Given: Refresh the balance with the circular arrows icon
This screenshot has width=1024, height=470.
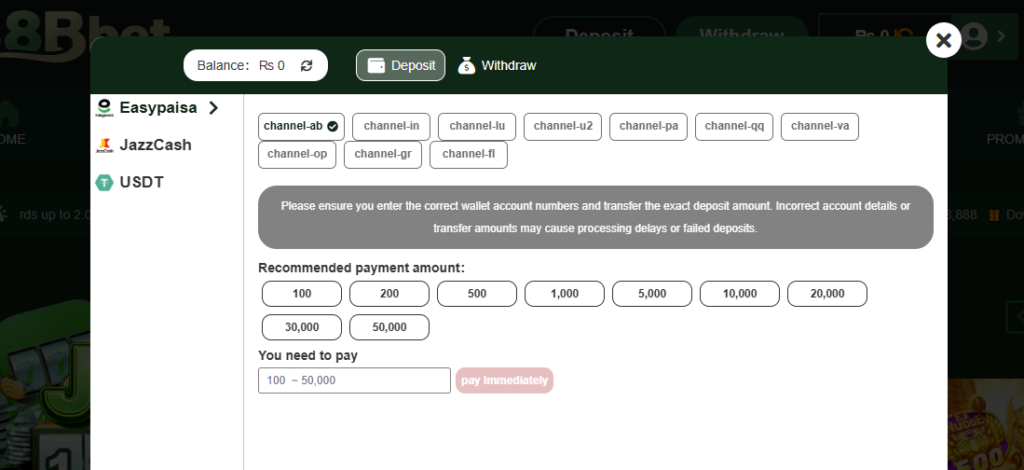Looking at the screenshot, I should [306, 65].
